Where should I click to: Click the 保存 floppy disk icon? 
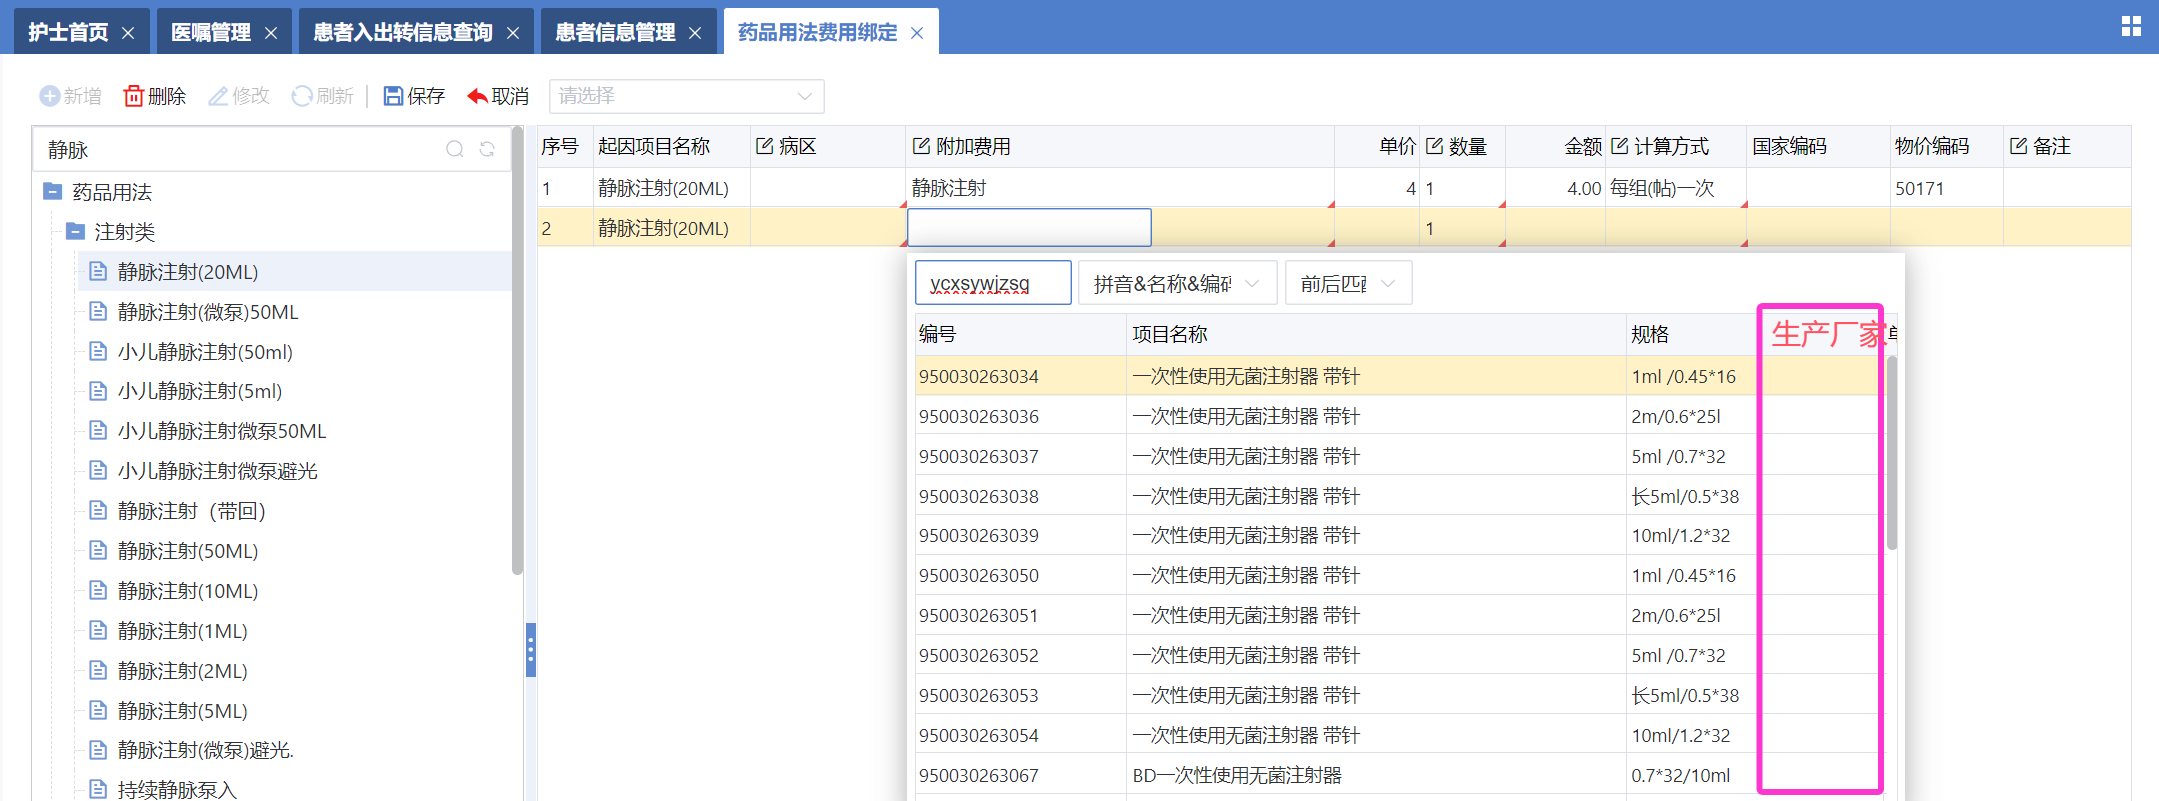tap(393, 96)
